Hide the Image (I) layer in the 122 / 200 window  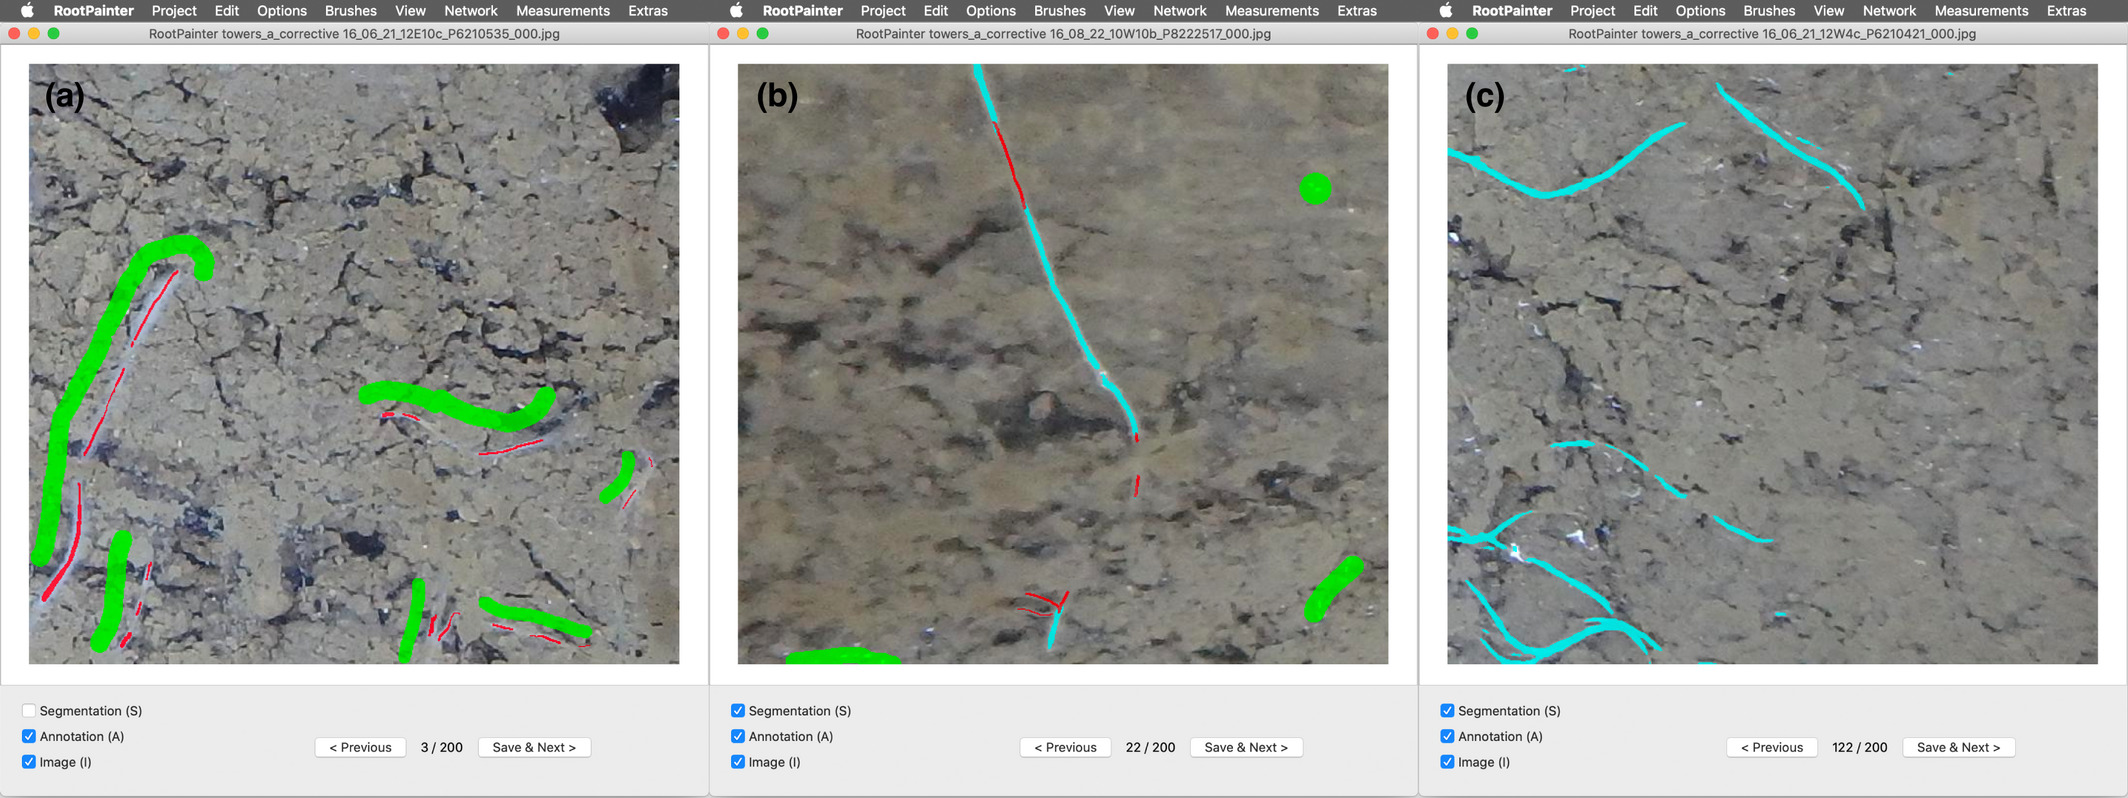tap(1447, 762)
